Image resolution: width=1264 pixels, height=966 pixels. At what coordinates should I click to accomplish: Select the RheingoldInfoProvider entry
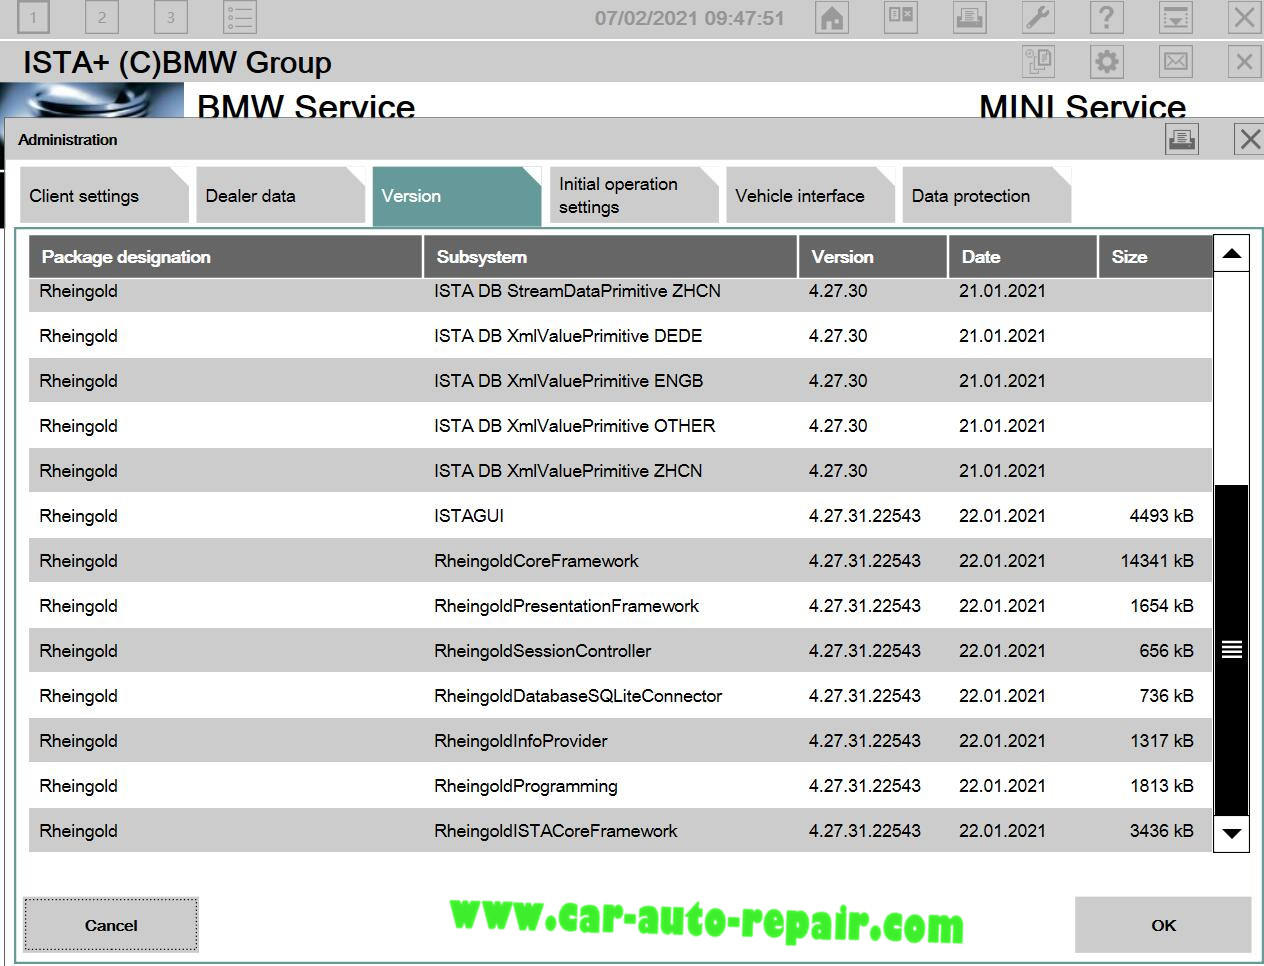[x=620, y=741]
